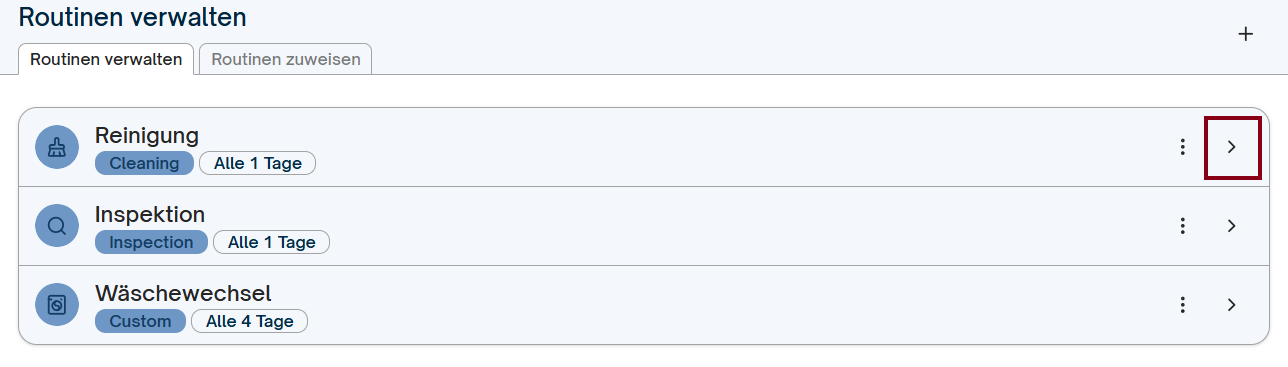Expand the Wäschewechsel routine chevron
This screenshot has width=1288, height=367.
tap(1232, 305)
